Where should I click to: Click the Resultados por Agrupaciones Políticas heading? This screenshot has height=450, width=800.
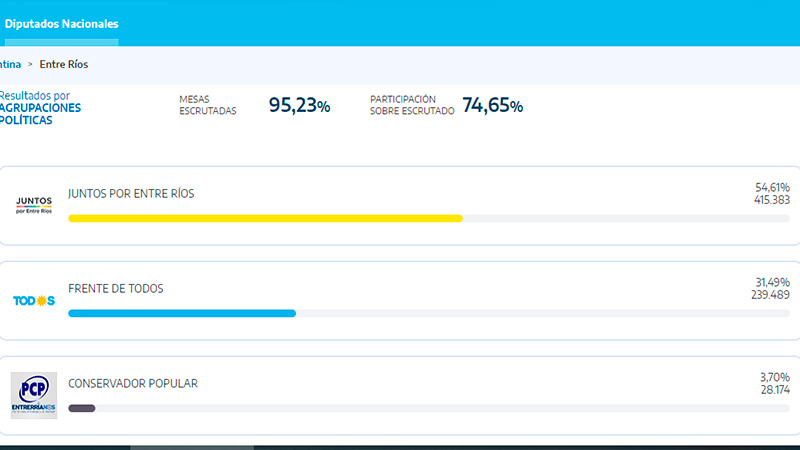tap(40, 108)
